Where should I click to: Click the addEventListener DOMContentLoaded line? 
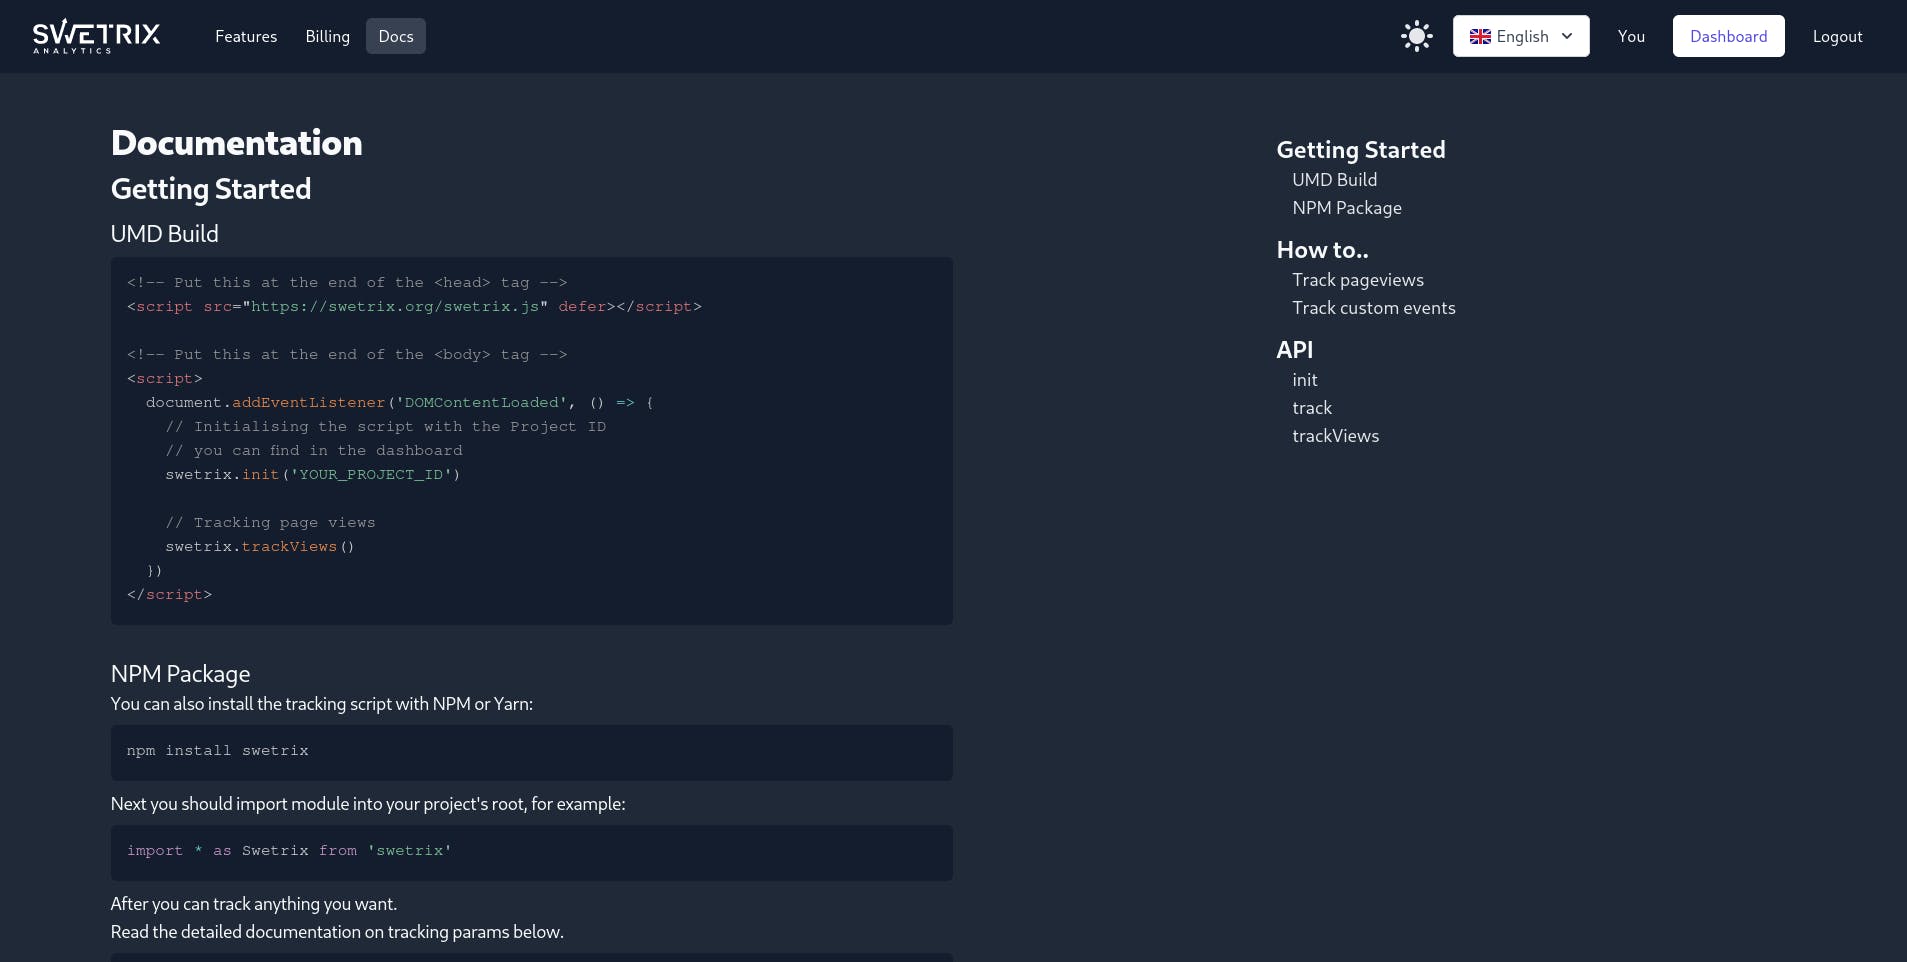[x=399, y=403]
